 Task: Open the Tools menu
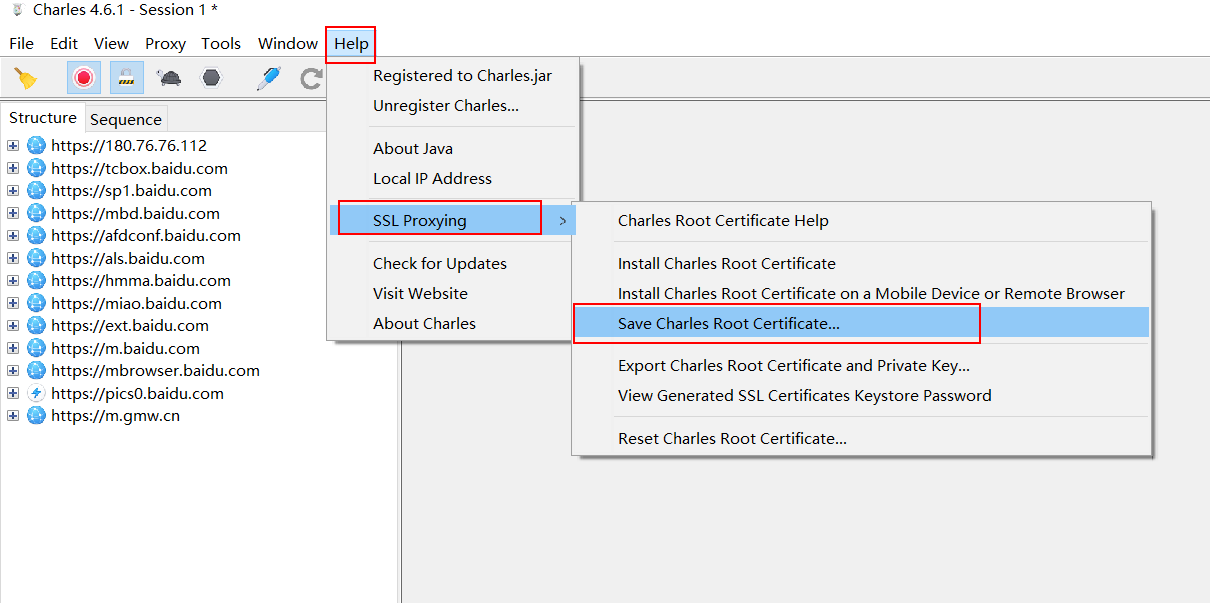point(221,43)
